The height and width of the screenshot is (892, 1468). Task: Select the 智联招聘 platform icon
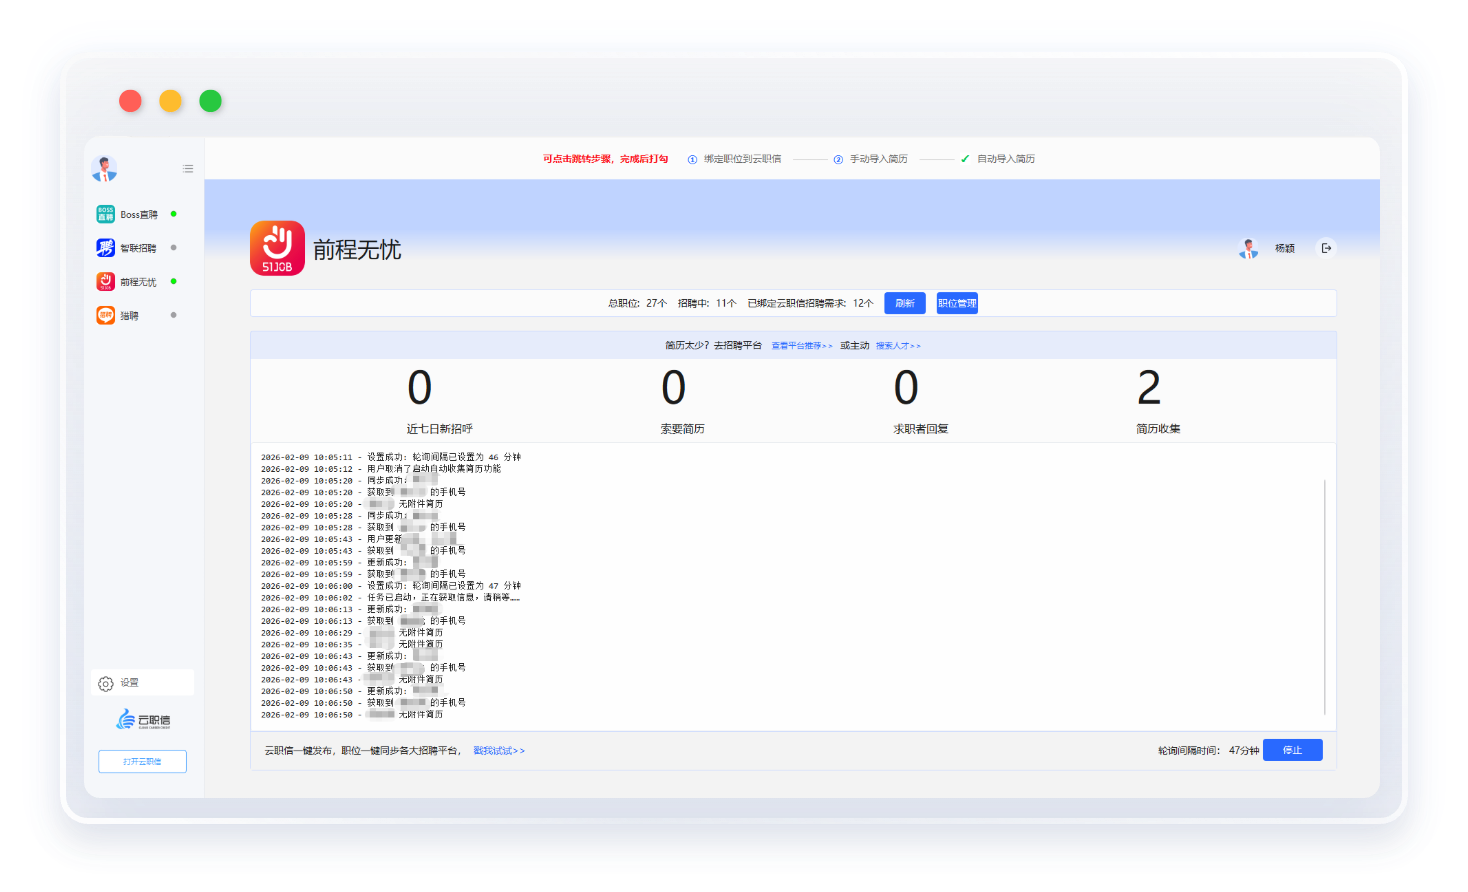[x=105, y=248]
